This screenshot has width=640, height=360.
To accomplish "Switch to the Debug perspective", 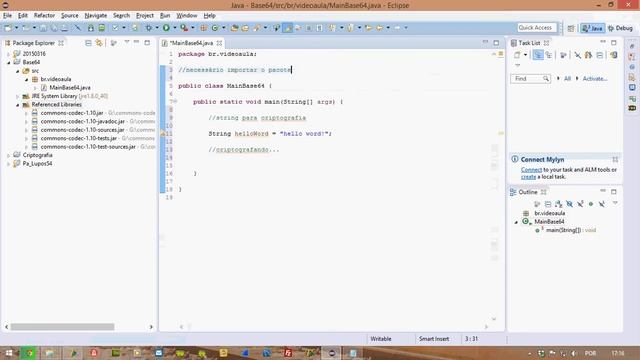I will click(x=620, y=28).
